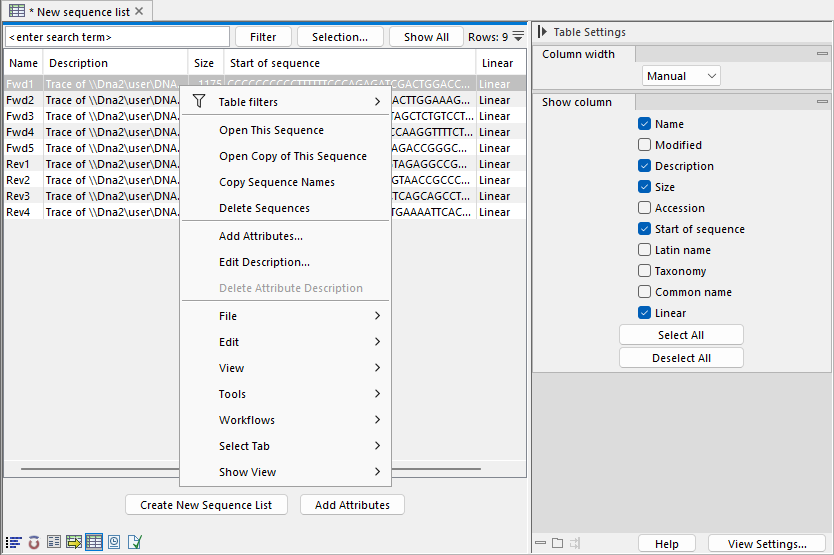The height and width of the screenshot is (555, 834).
Task: Open the history view clock icon
Action: 114,542
